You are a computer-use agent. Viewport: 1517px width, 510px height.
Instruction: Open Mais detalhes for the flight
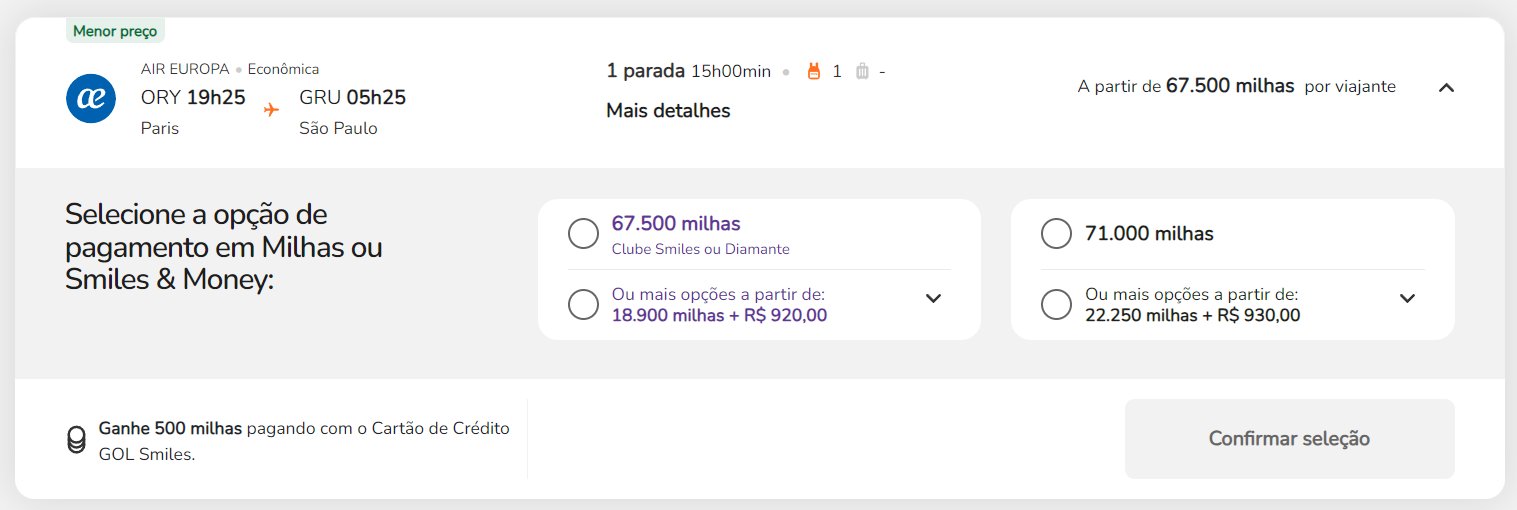pos(668,111)
